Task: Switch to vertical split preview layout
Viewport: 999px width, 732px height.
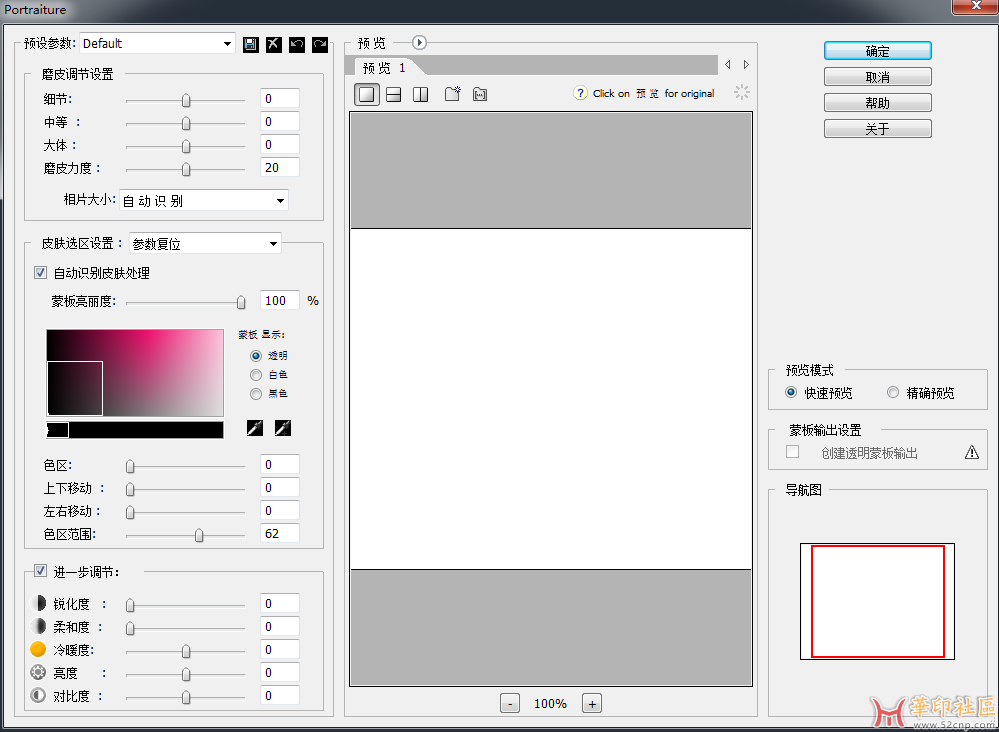Action: 421,93
